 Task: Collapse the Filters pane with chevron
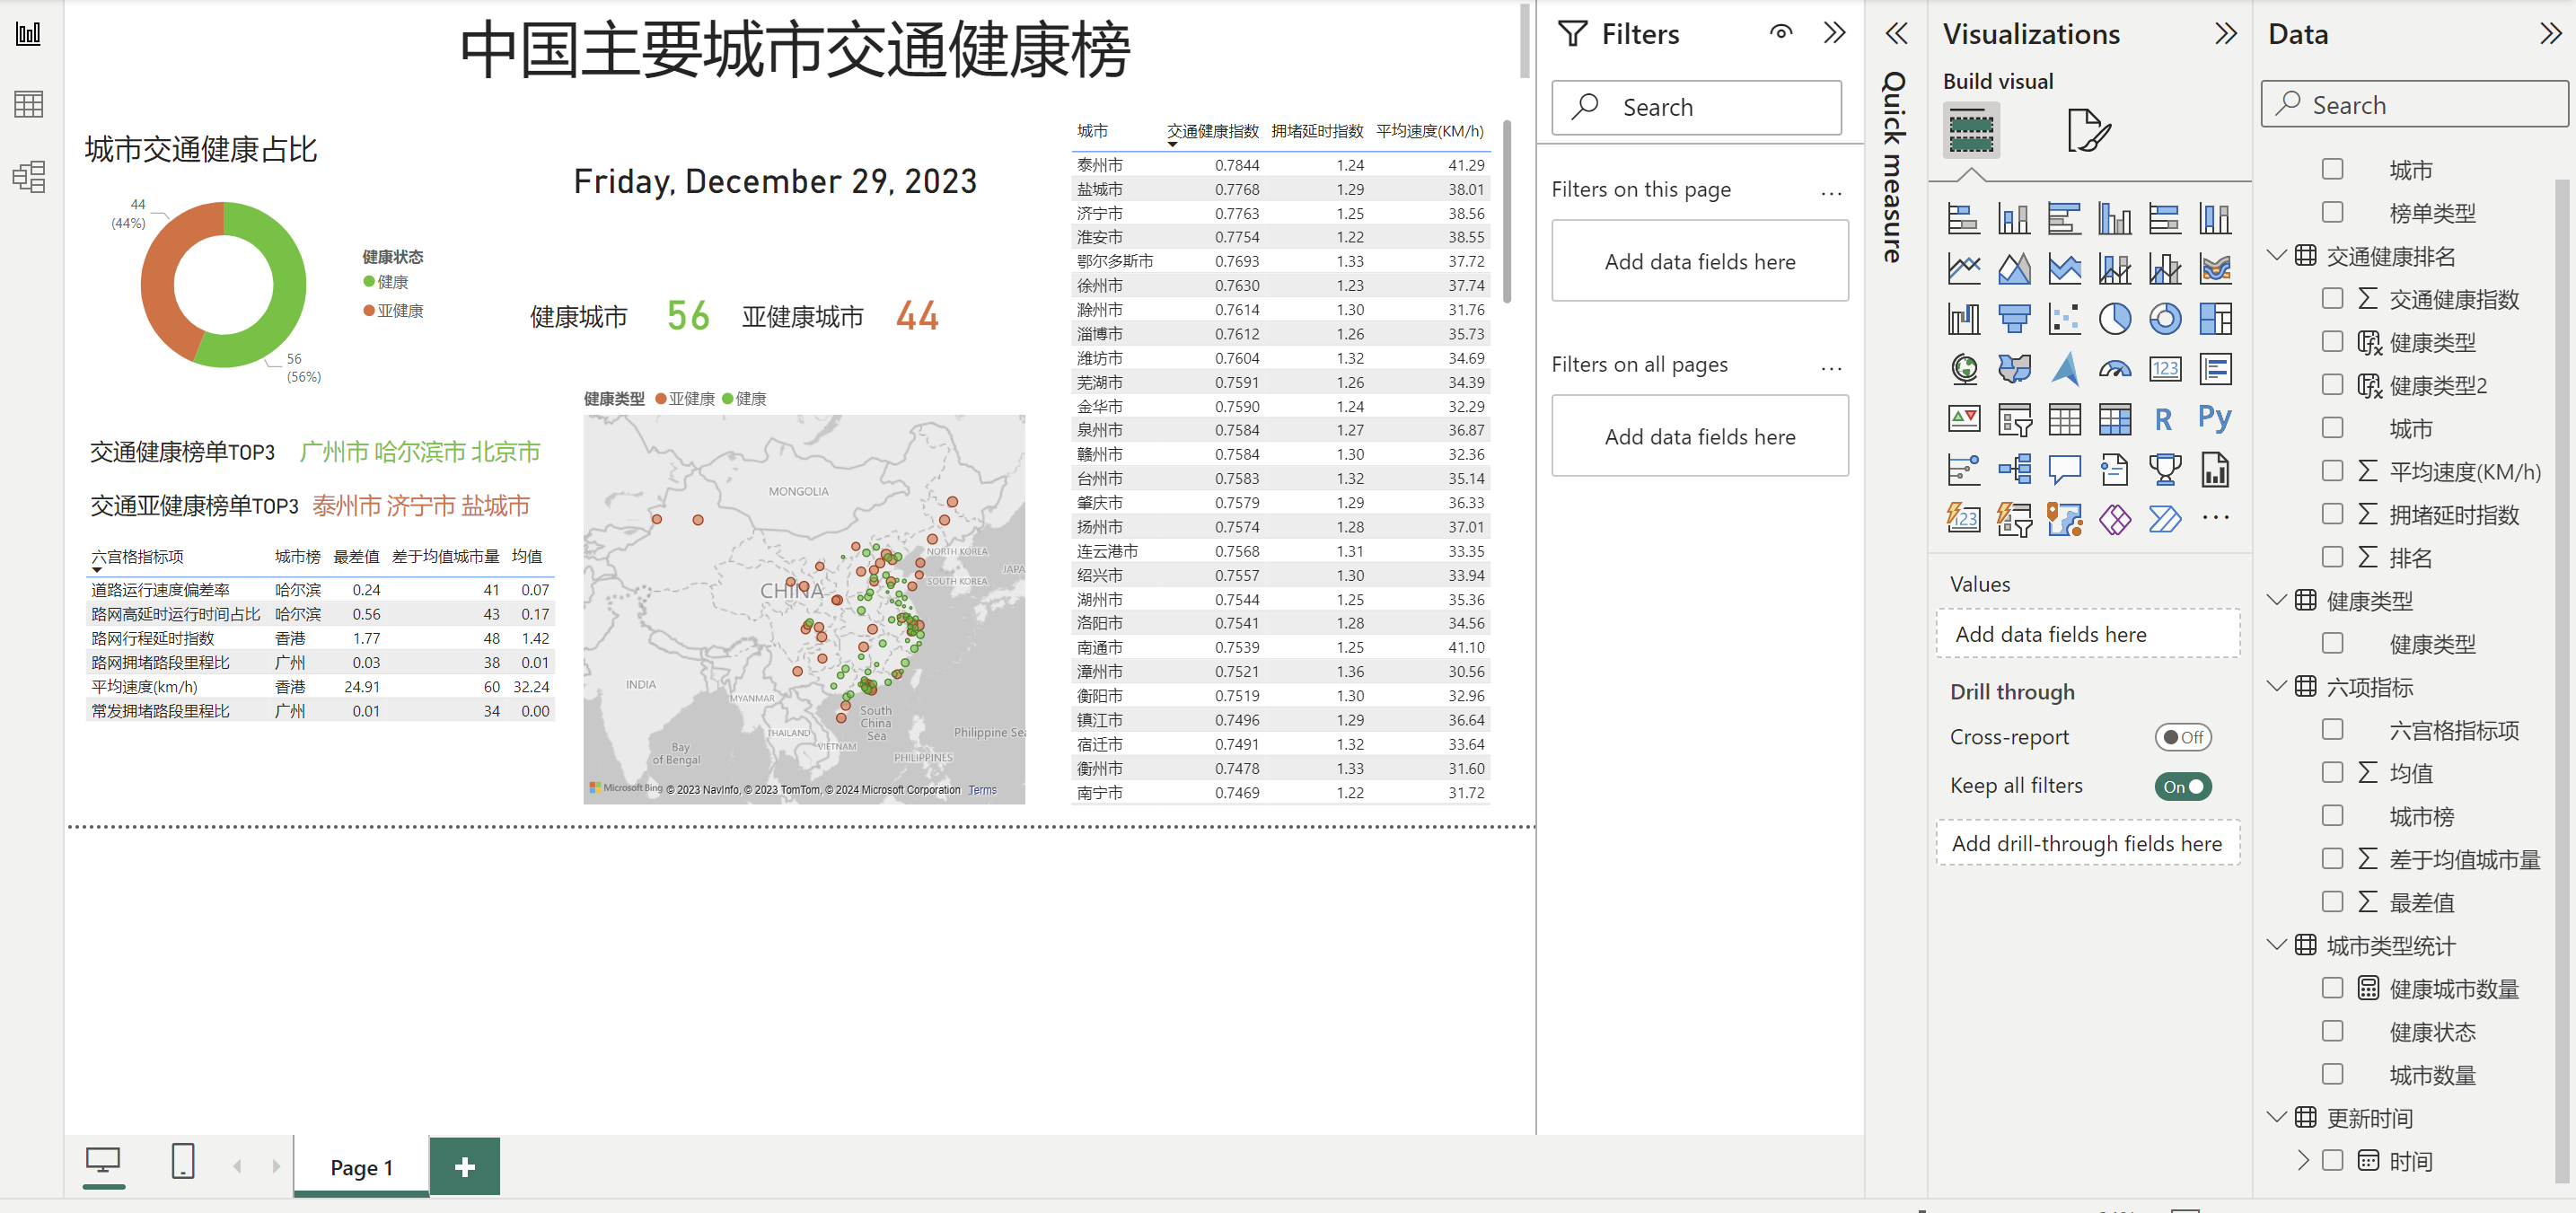[x=1834, y=33]
